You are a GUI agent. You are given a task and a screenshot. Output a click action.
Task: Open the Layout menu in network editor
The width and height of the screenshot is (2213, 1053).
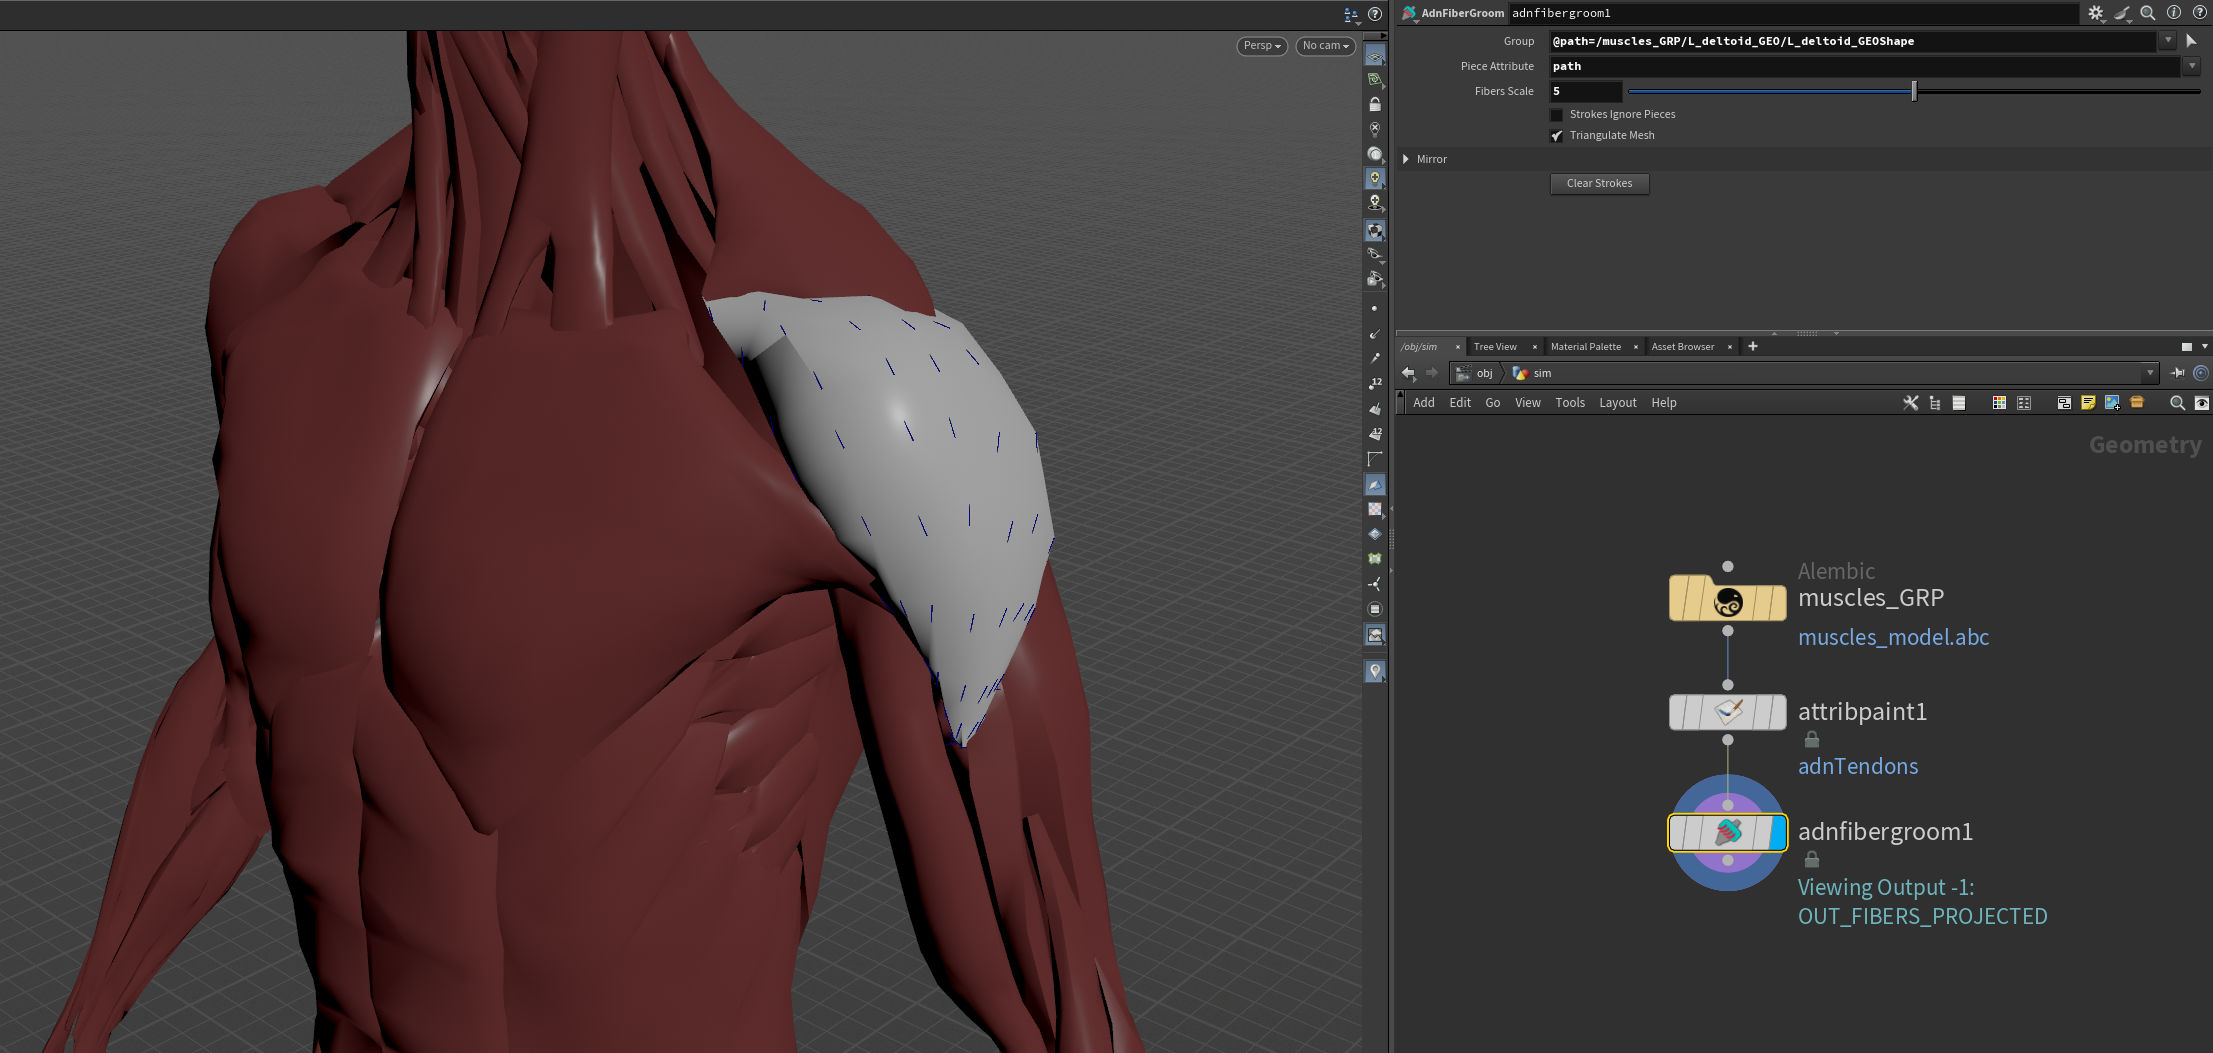(x=1617, y=403)
